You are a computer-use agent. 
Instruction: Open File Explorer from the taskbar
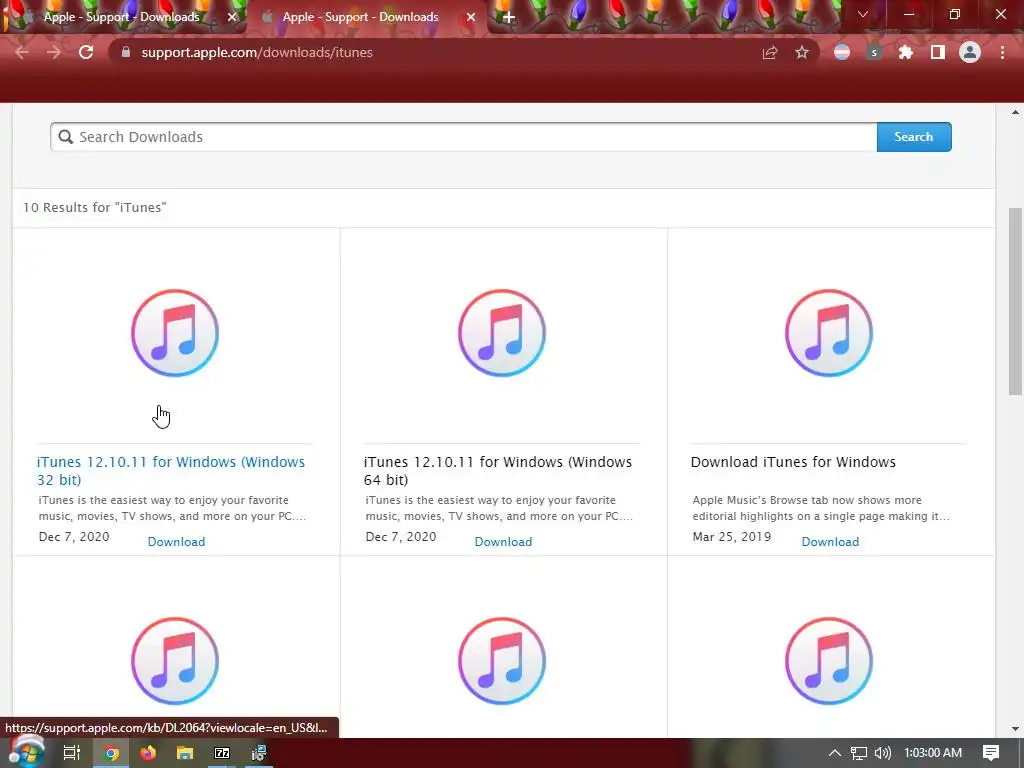coord(185,753)
